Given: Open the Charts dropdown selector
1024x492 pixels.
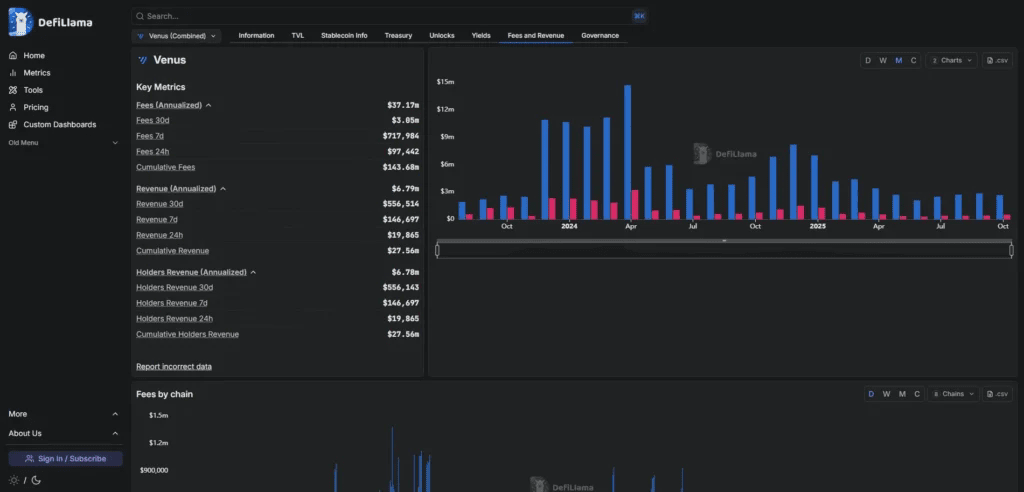Looking at the screenshot, I should coord(952,60).
